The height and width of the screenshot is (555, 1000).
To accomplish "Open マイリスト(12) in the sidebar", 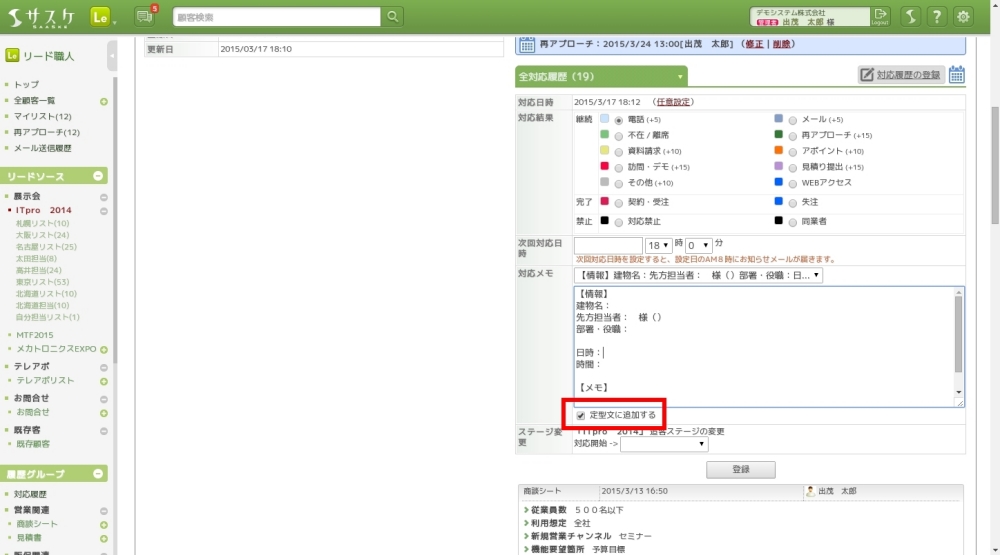I will click(42, 116).
